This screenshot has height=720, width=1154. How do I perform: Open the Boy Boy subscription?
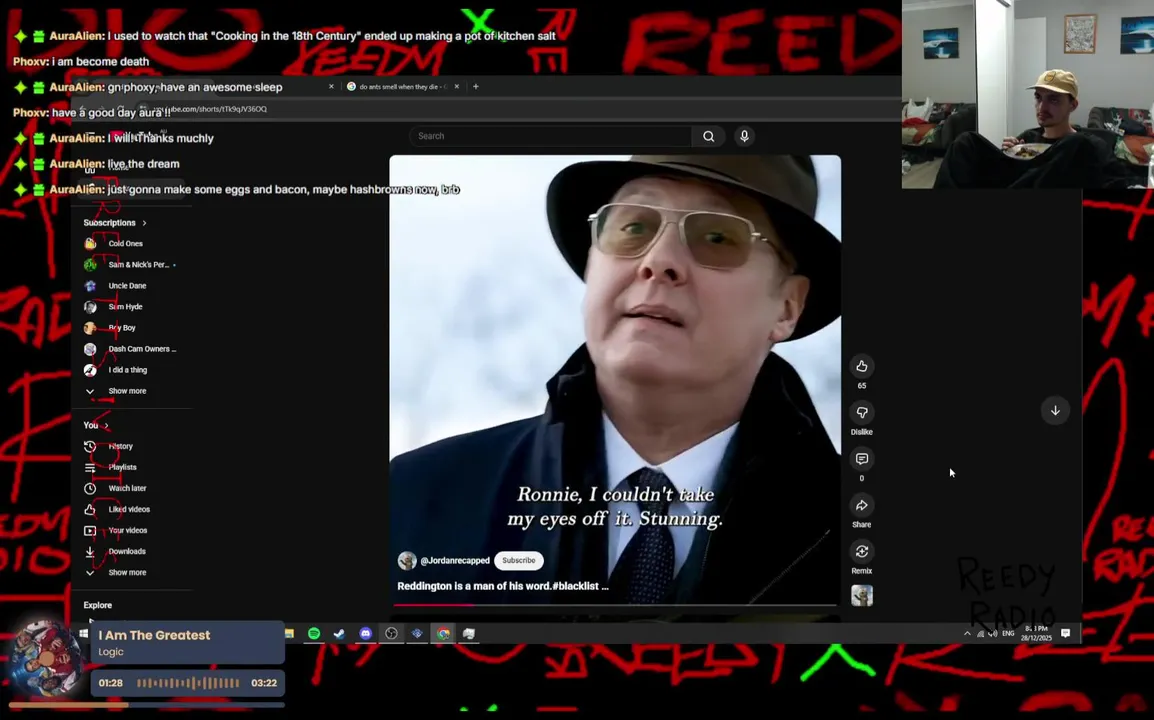pyautogui.click(x=122, y=328)
